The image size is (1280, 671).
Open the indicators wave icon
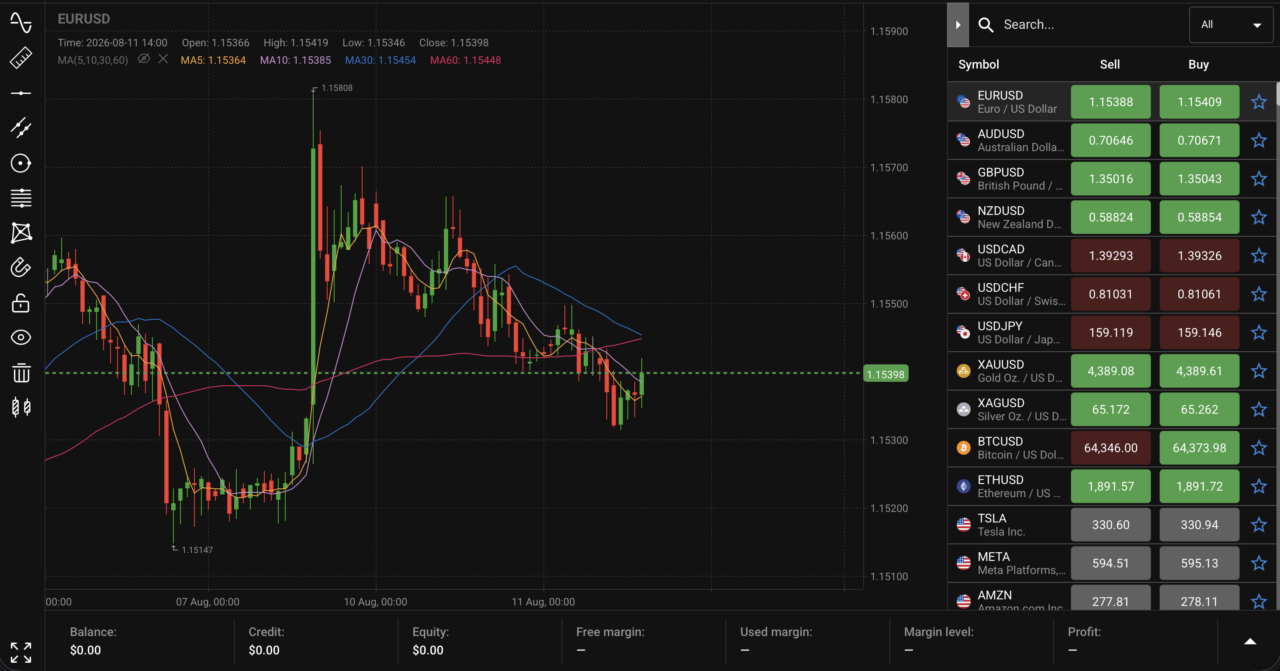[x=21, y=22]
